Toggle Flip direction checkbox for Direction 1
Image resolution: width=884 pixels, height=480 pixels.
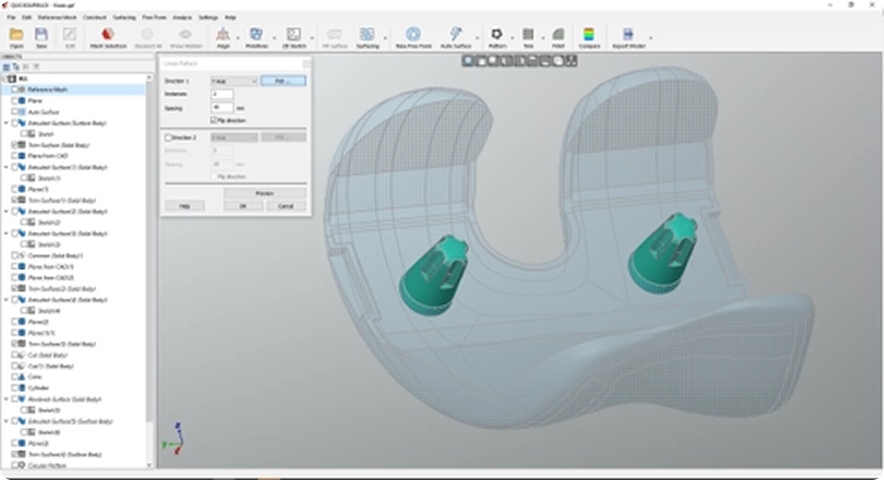[x=214, y=120]
